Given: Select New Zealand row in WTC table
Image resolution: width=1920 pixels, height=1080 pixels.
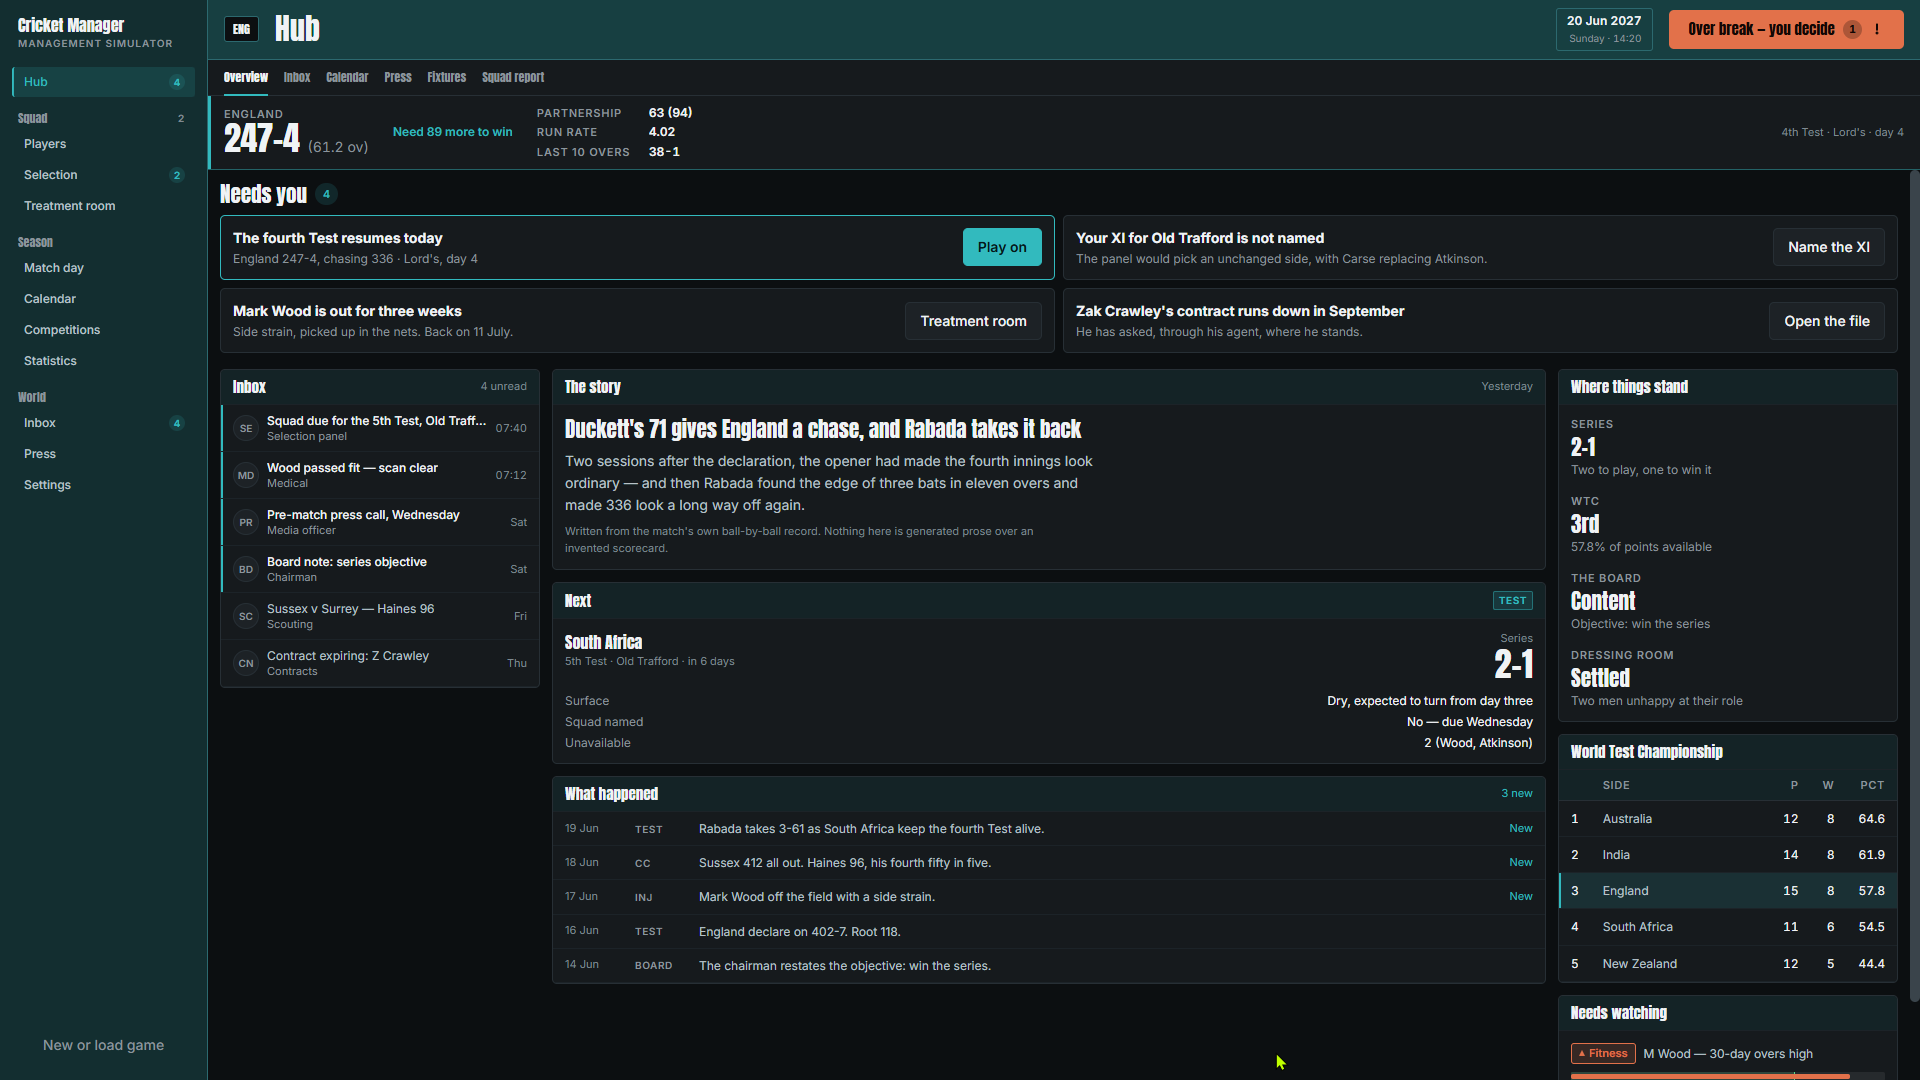Looking at the screenshot, I should tap(1727, 964).
